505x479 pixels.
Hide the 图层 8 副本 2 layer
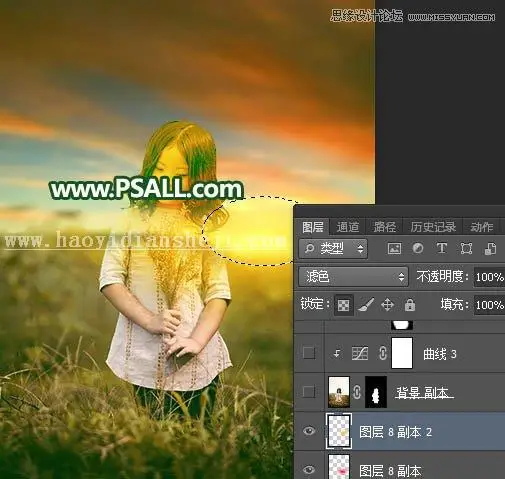pyautogui.click(x=309, y=431)
